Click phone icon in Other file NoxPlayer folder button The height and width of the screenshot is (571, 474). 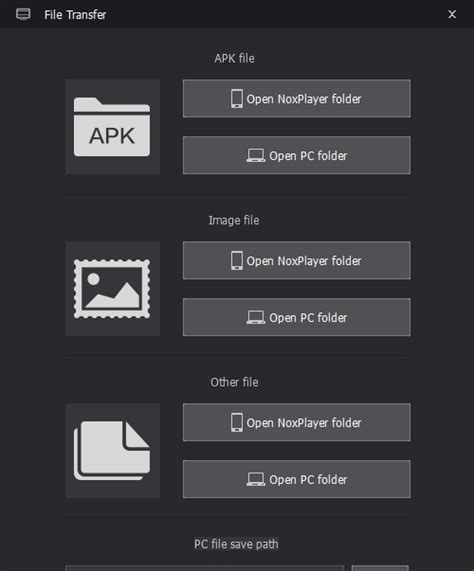tap(237, 422)
